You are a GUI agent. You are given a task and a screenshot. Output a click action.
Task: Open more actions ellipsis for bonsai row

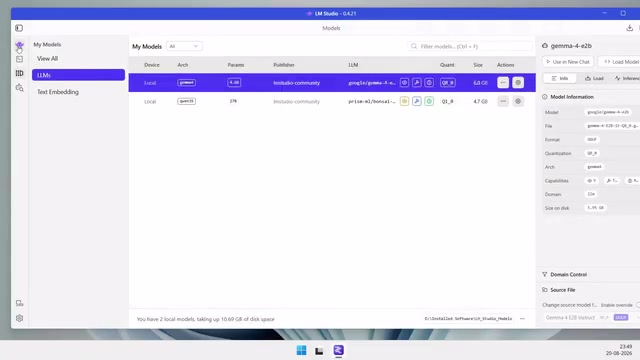pos(503,101)
